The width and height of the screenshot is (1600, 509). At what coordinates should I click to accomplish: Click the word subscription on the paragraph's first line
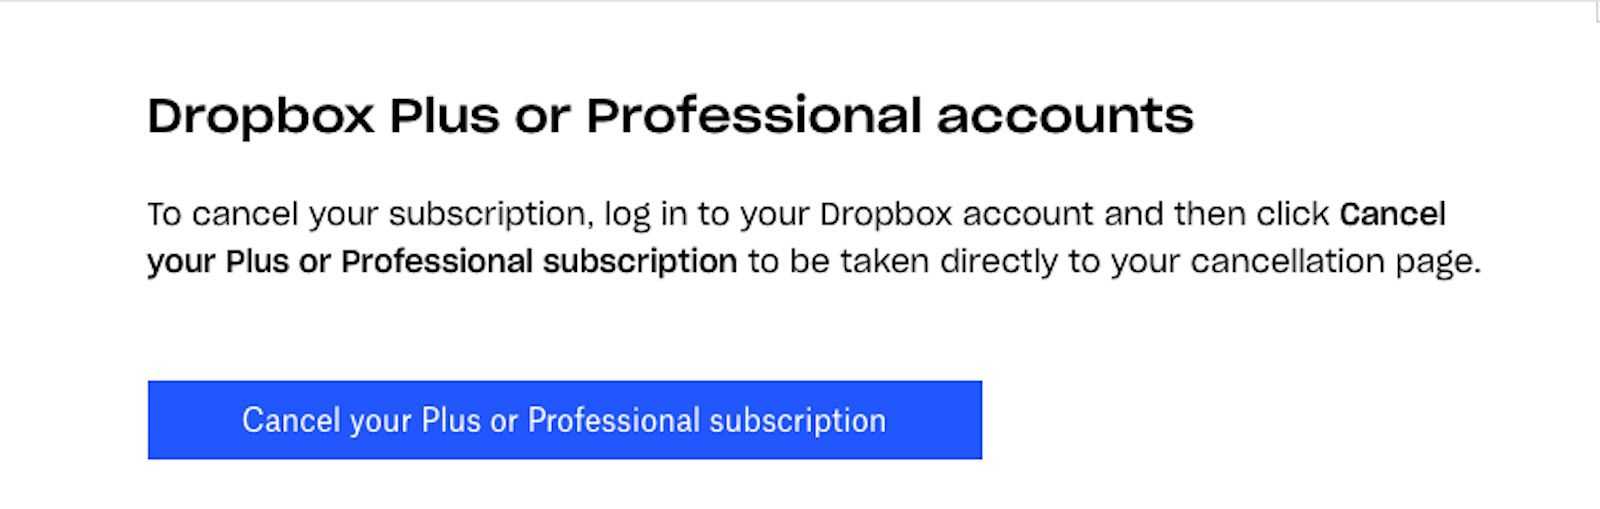coord(491,214)
